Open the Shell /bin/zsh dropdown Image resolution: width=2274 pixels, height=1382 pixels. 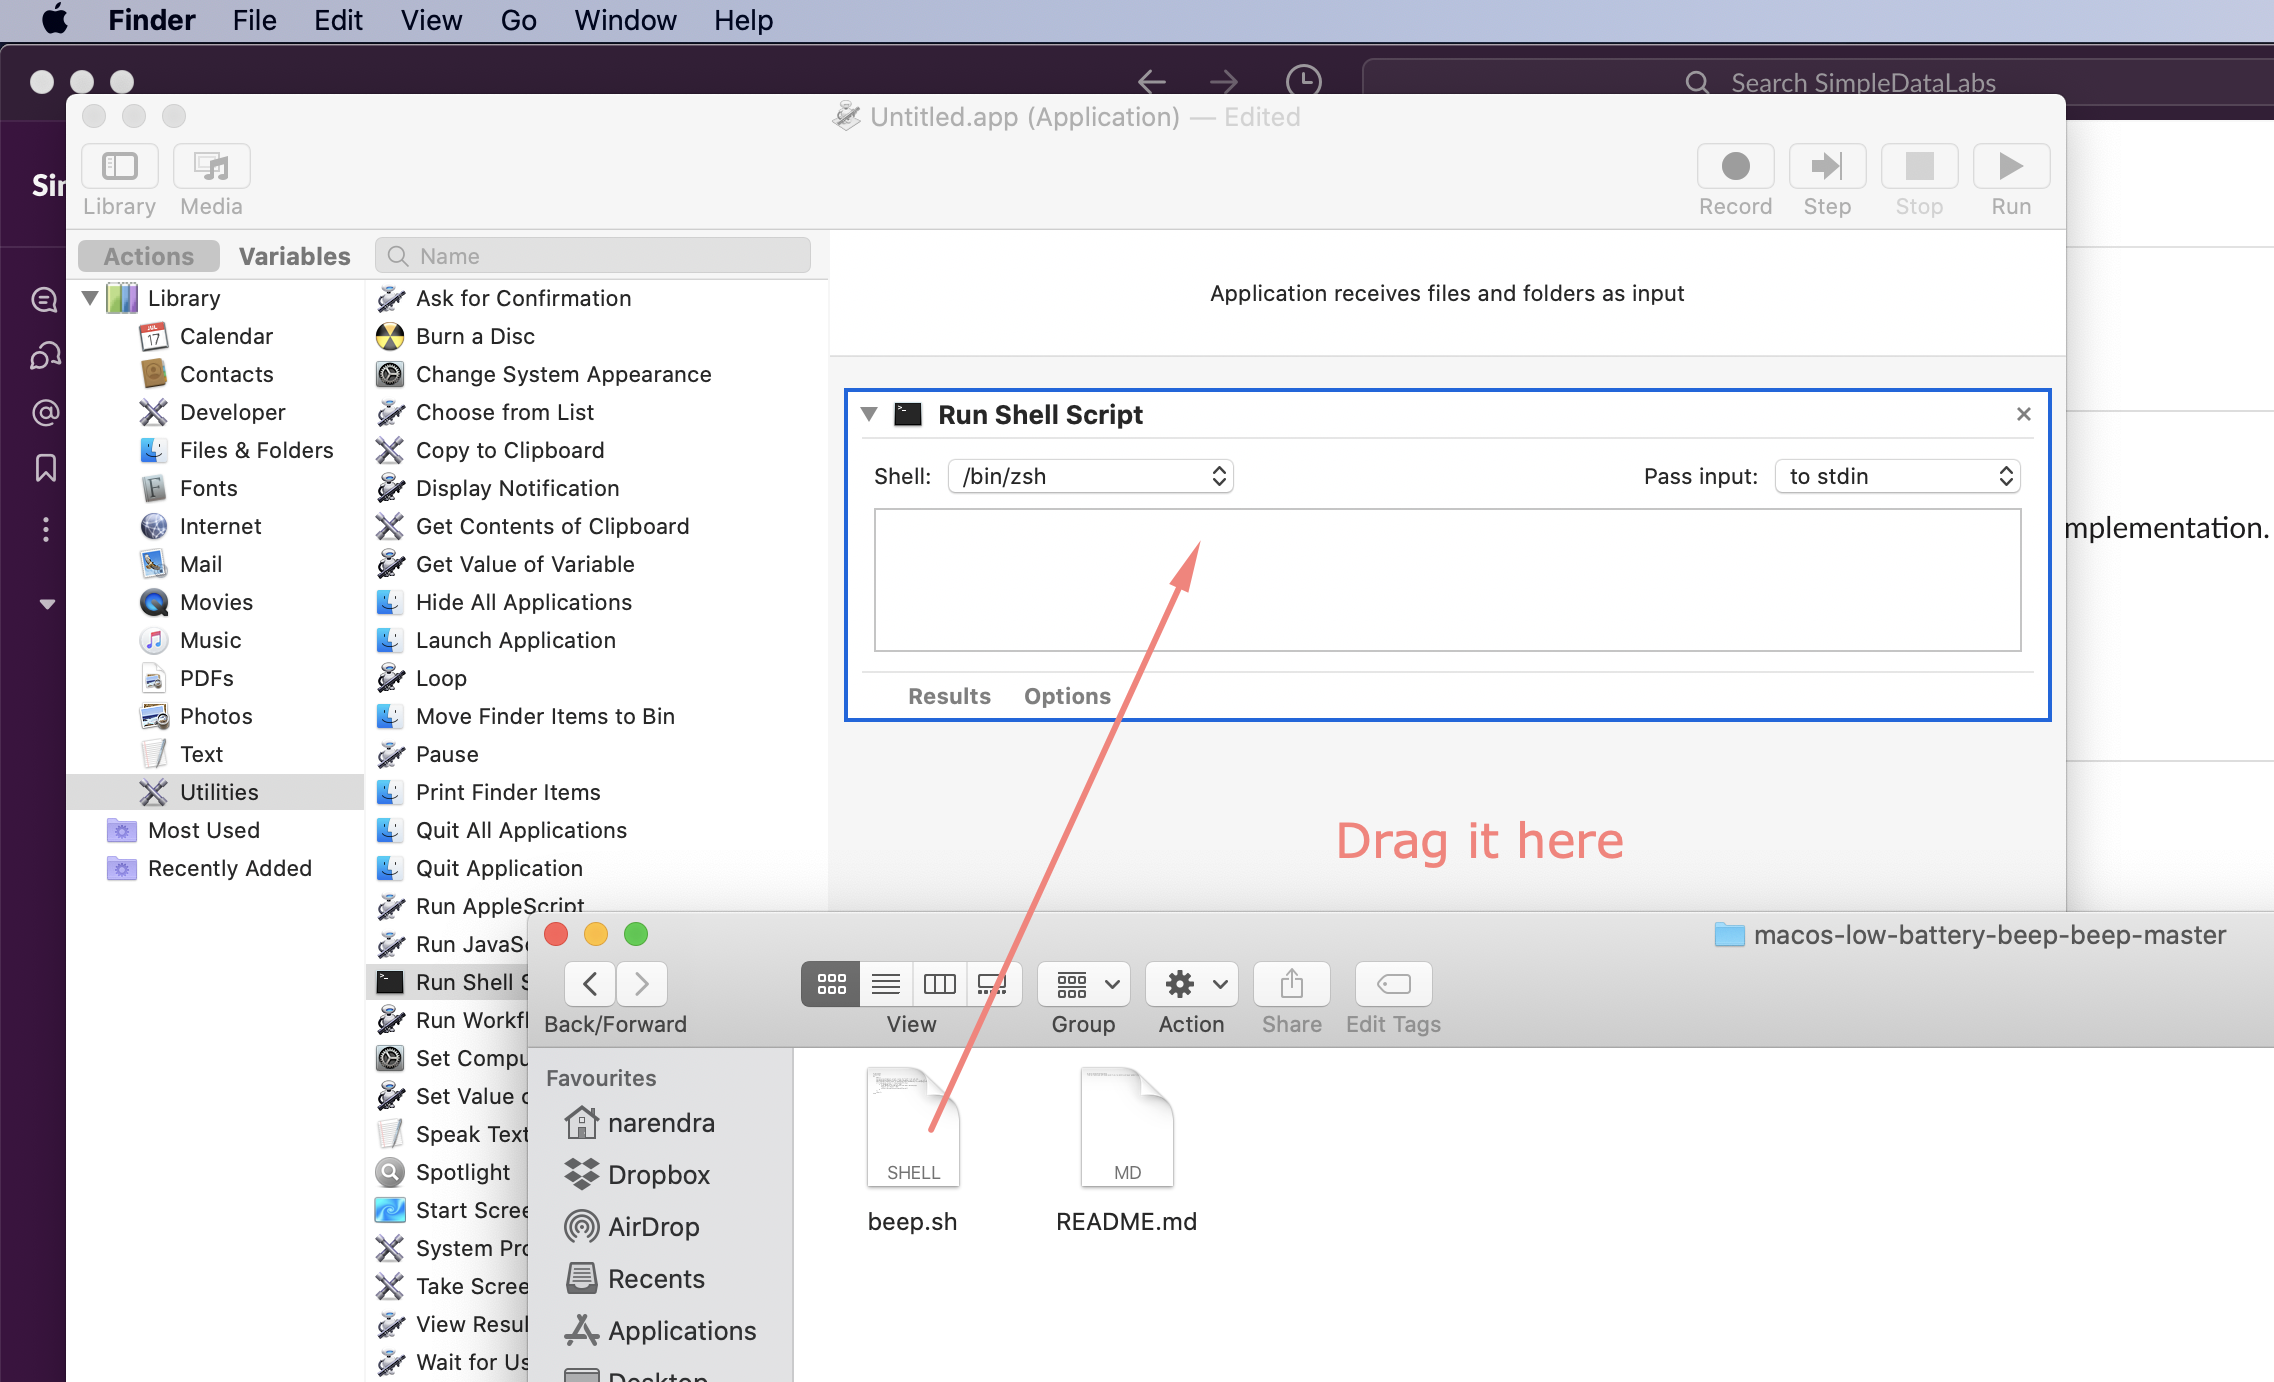tap(1090, 476)
